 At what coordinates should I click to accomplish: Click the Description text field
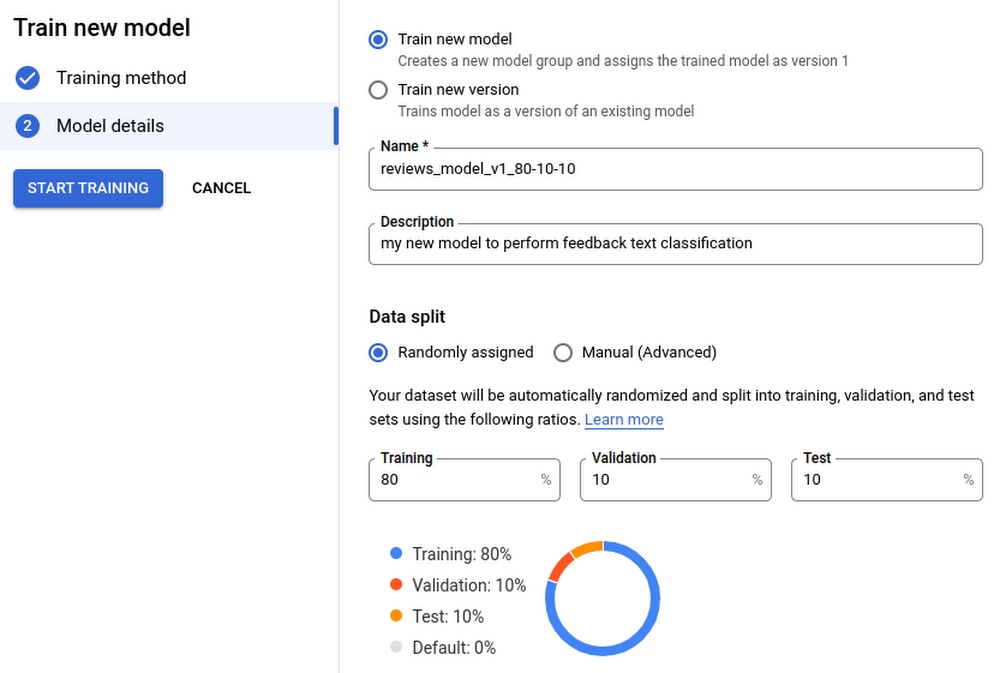[675, 243]
